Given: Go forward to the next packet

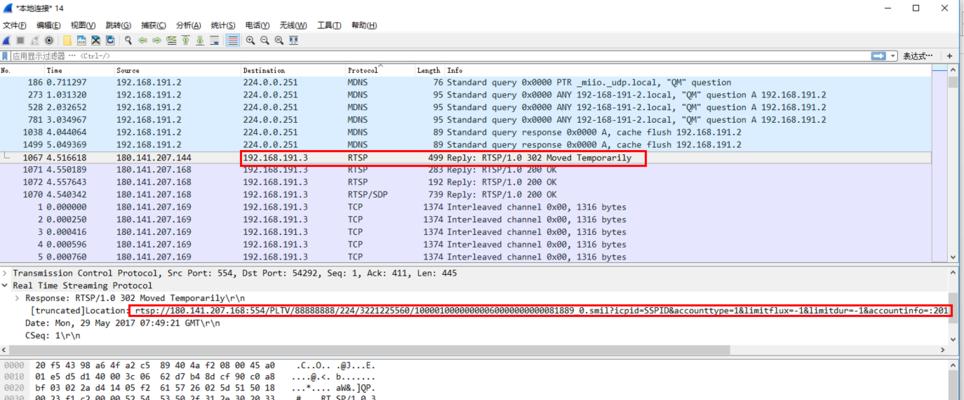Looking at the screenshot, I should point(157,41).
